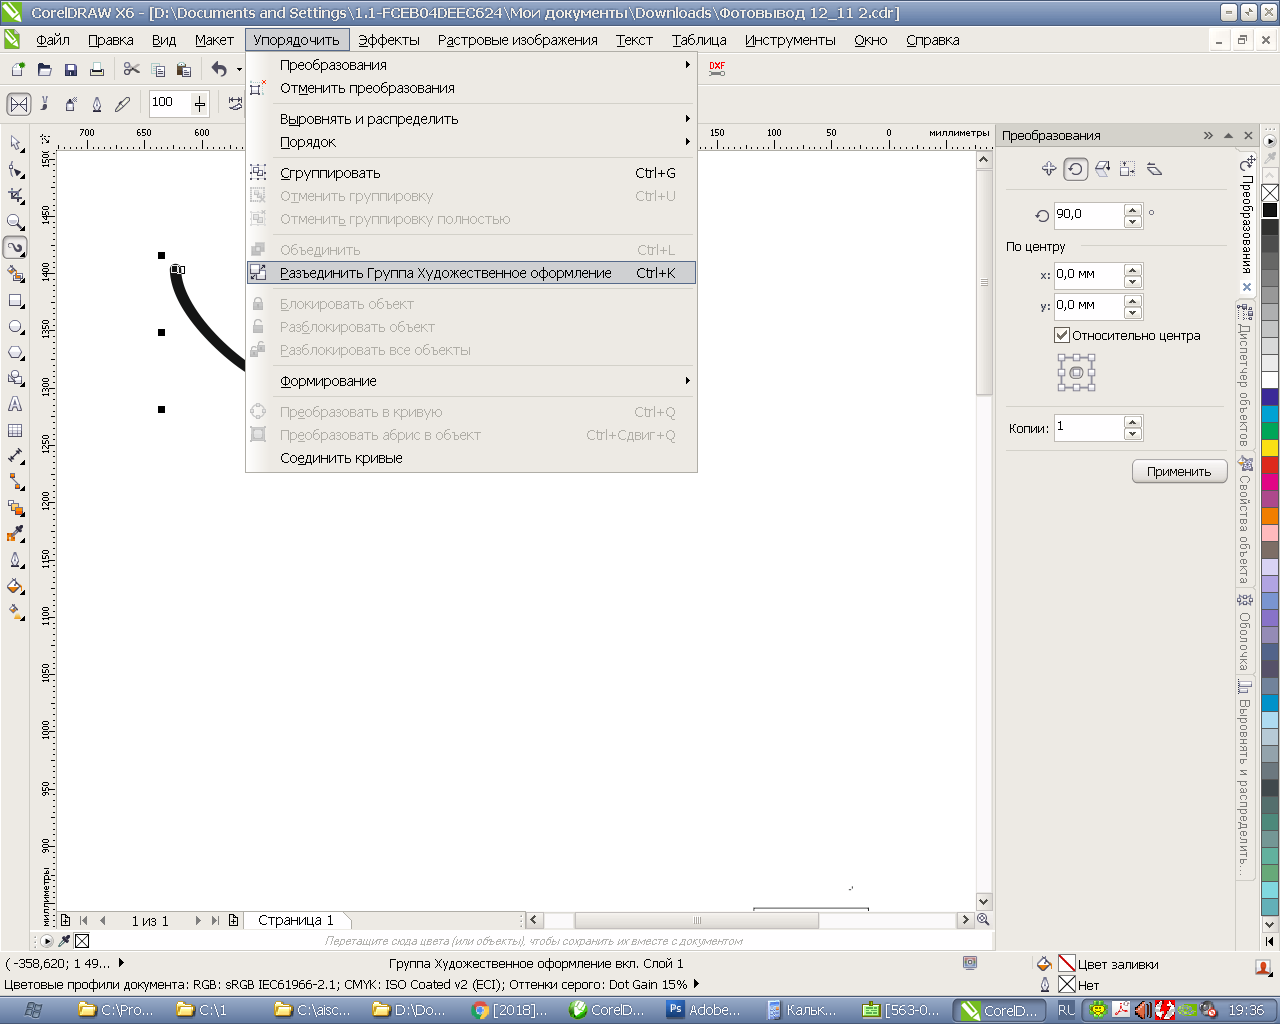Choose the Brush artistic media mode
This screenshot has height=1024, width=1280.
pyautogui.click(x=45, y=103)
